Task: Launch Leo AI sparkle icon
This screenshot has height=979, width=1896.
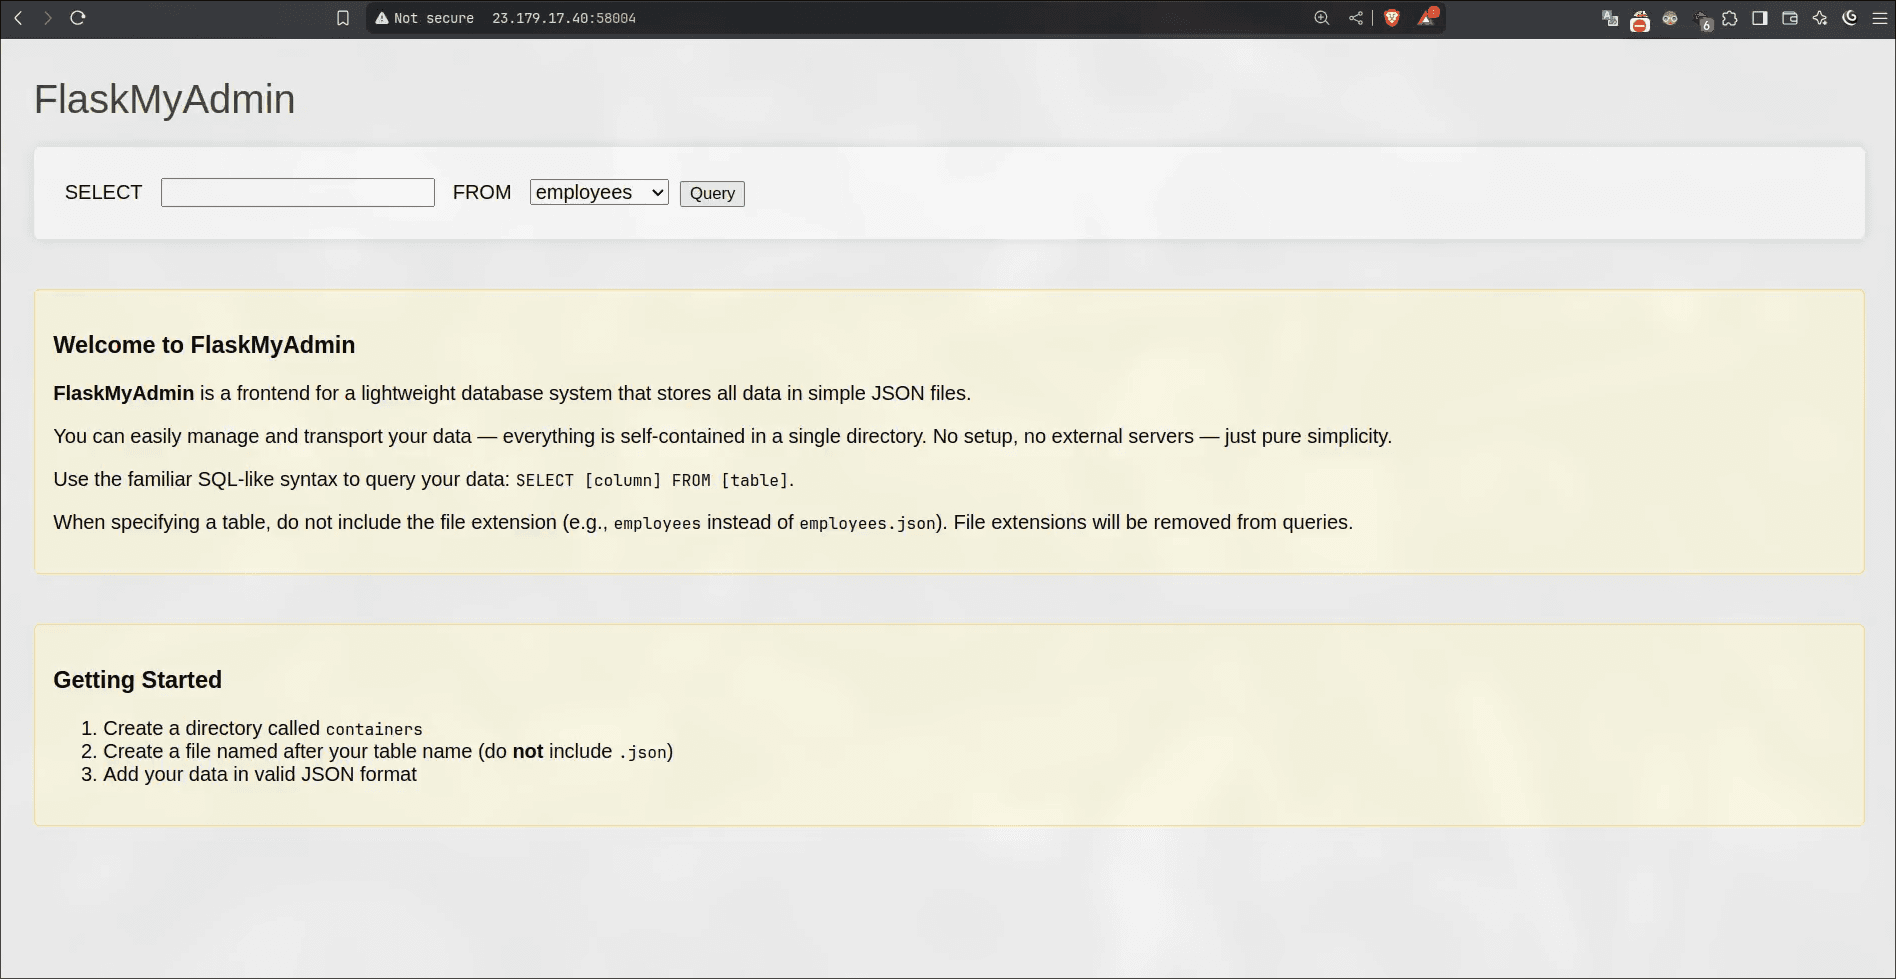Action: 1820,17
